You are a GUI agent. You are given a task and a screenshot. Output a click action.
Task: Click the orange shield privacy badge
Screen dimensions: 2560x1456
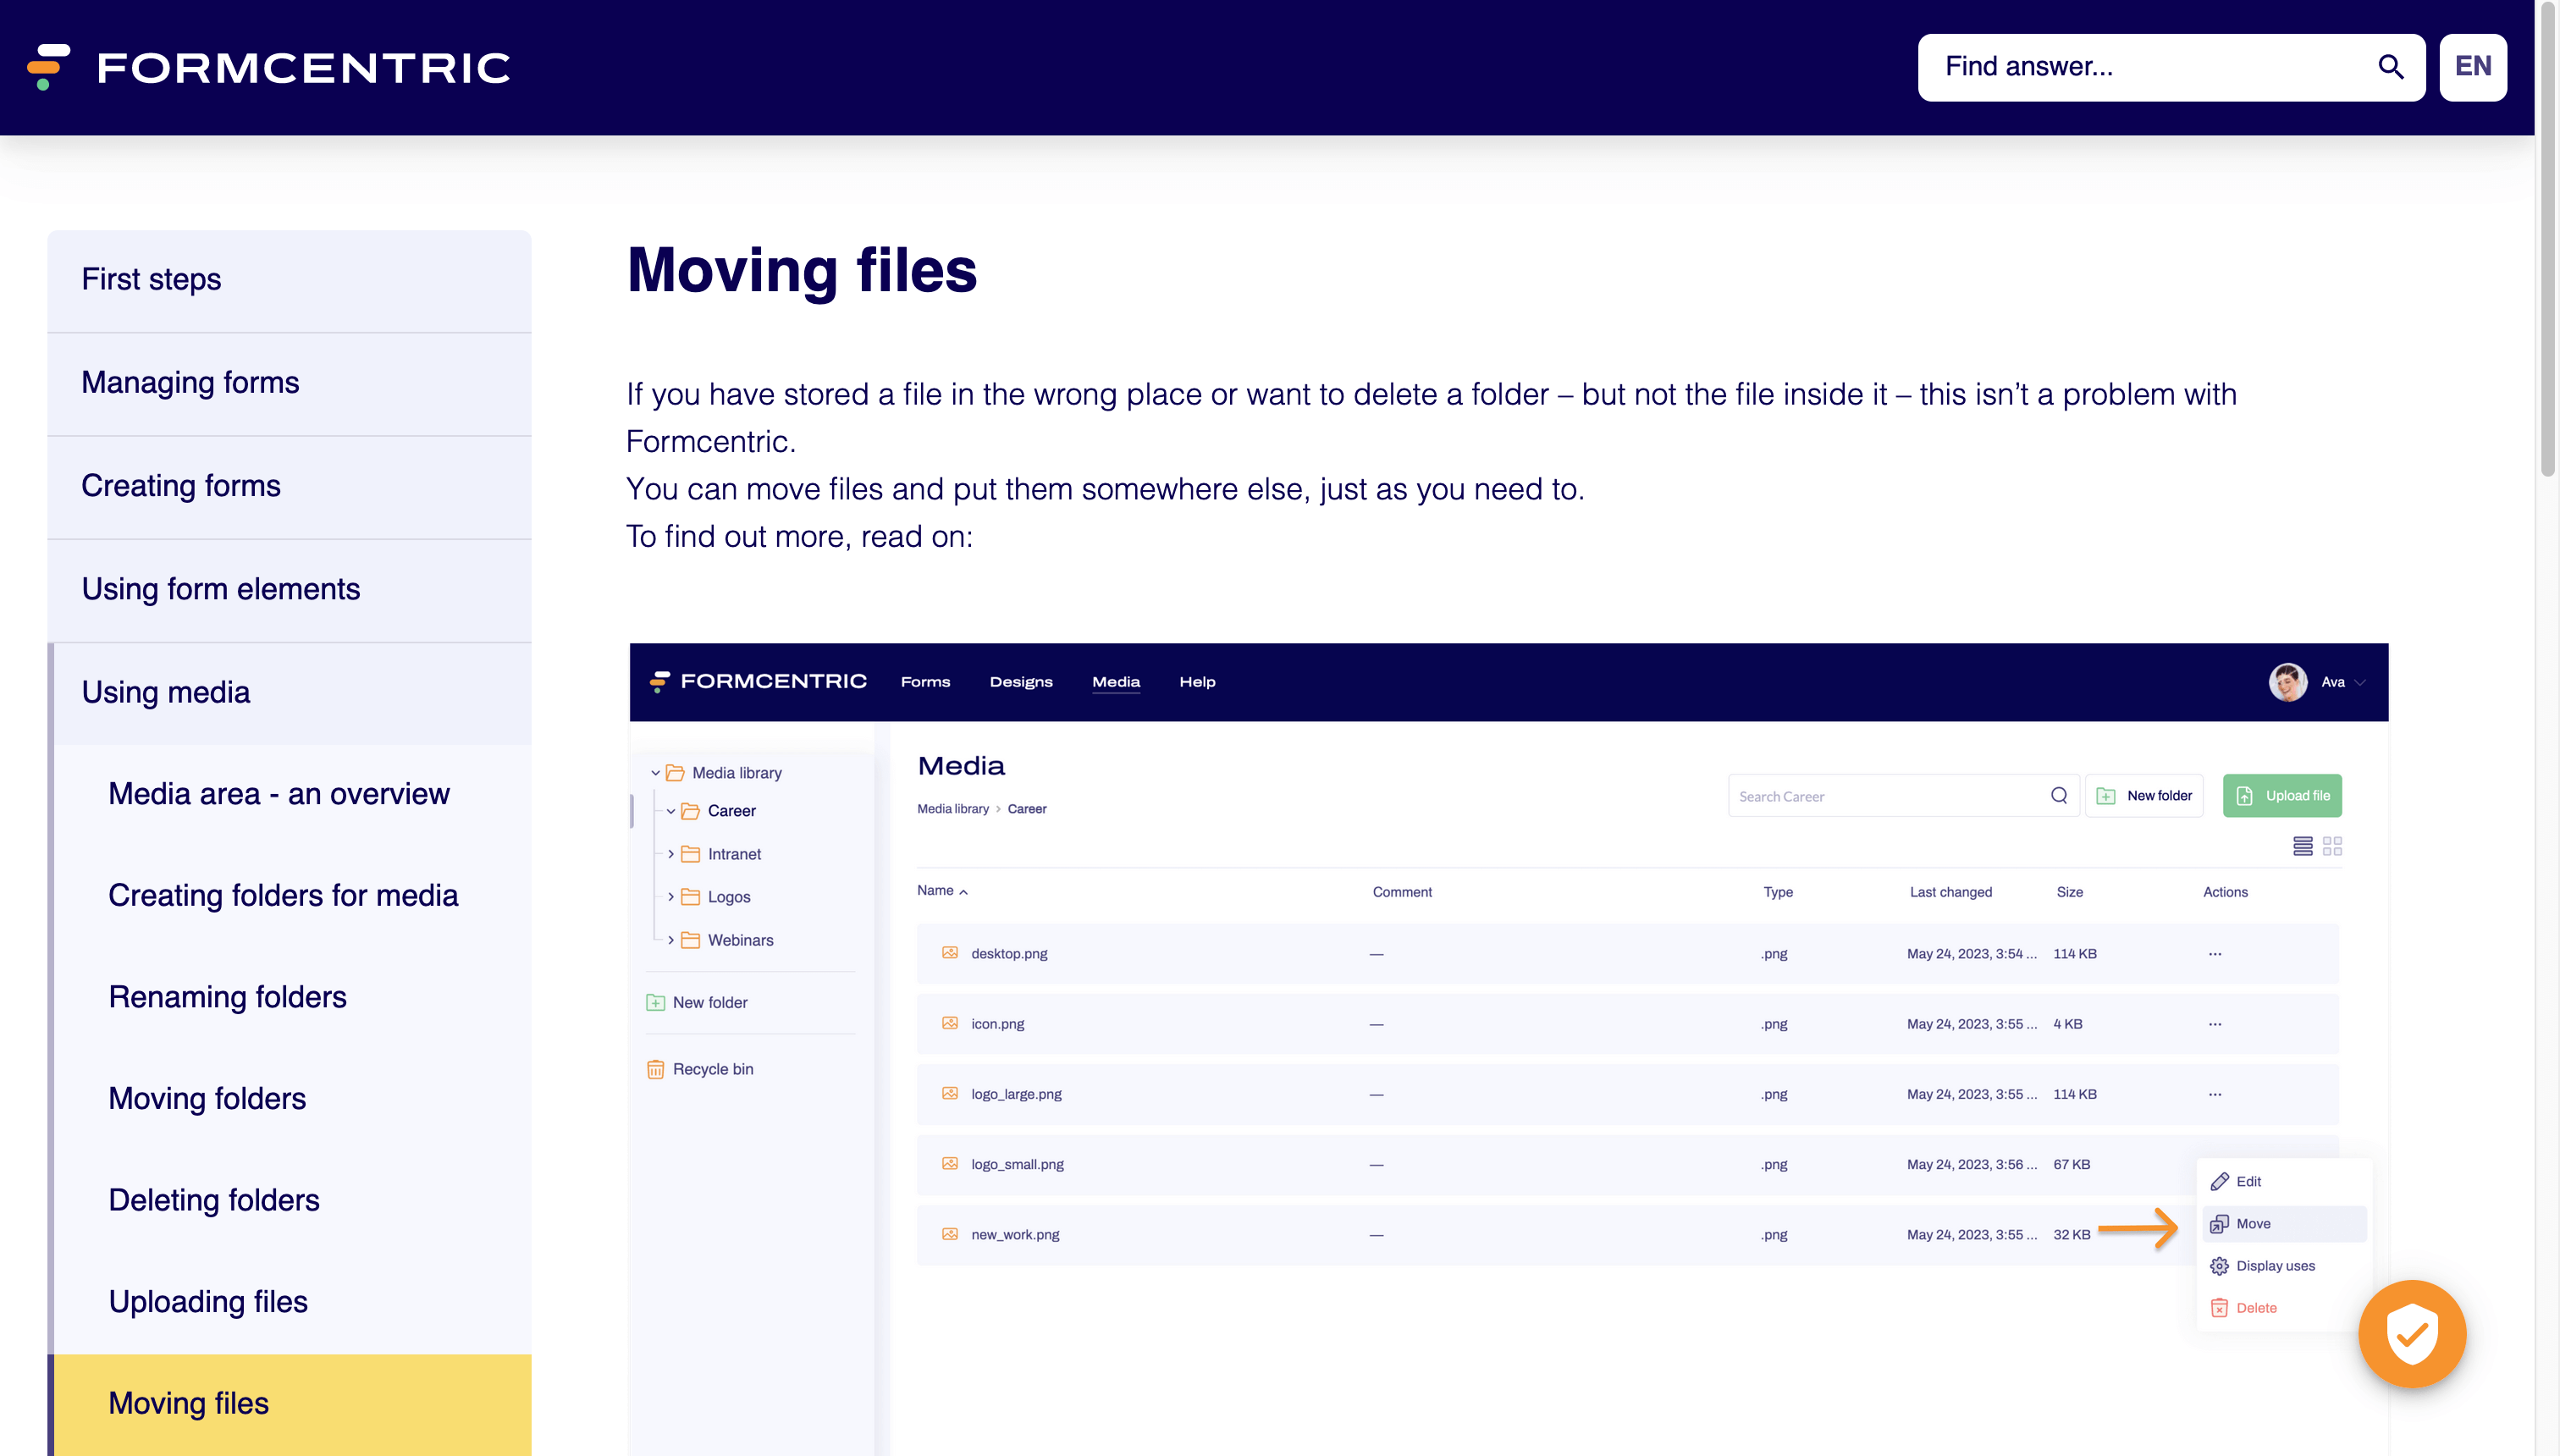coord(2411,1333)
